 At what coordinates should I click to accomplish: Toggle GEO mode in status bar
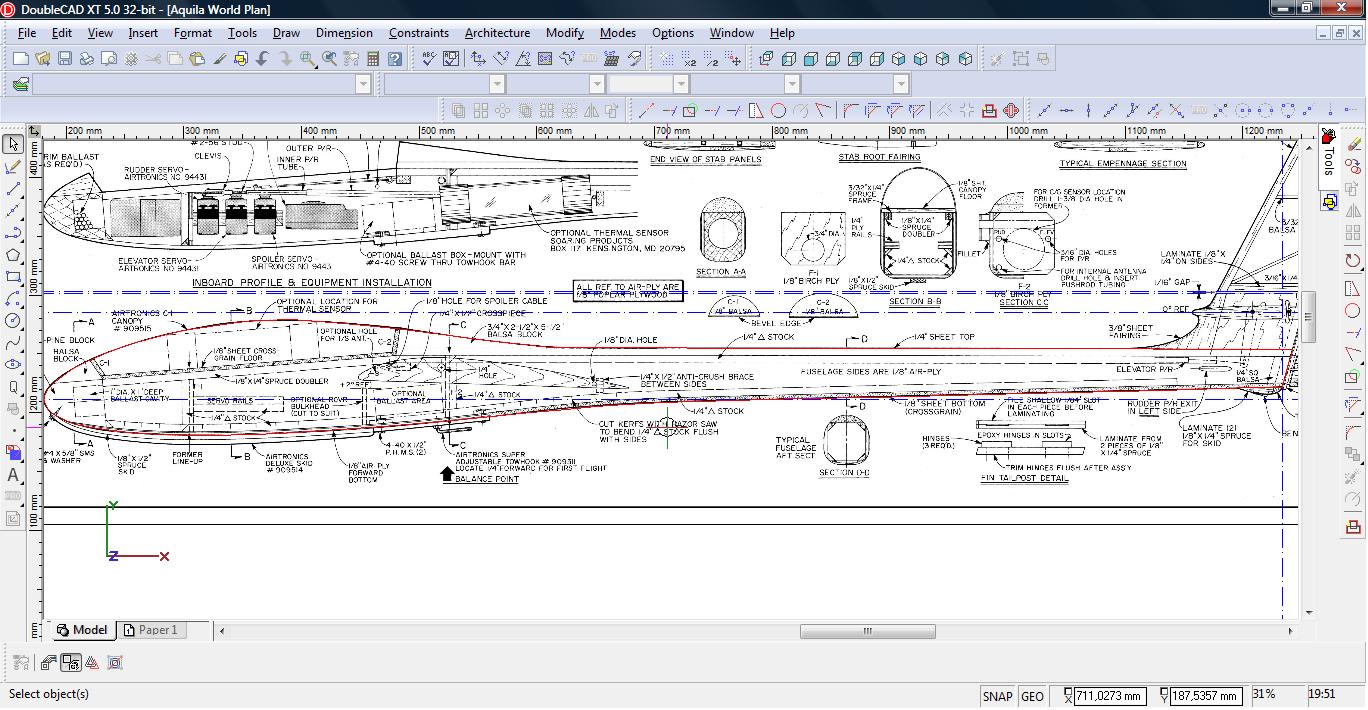pos(1032,696)
